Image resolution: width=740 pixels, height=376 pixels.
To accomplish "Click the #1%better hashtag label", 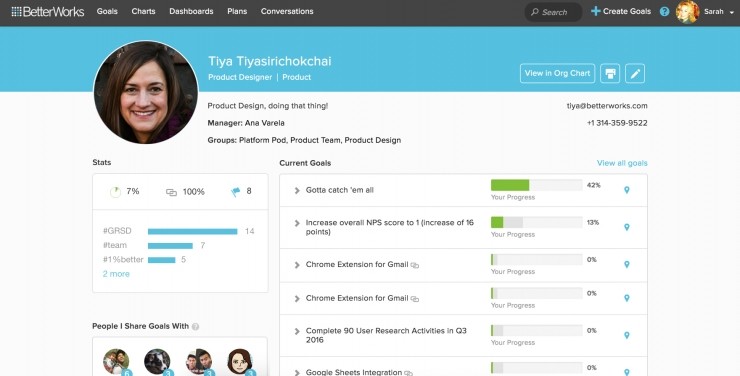I will click(123, 259).
